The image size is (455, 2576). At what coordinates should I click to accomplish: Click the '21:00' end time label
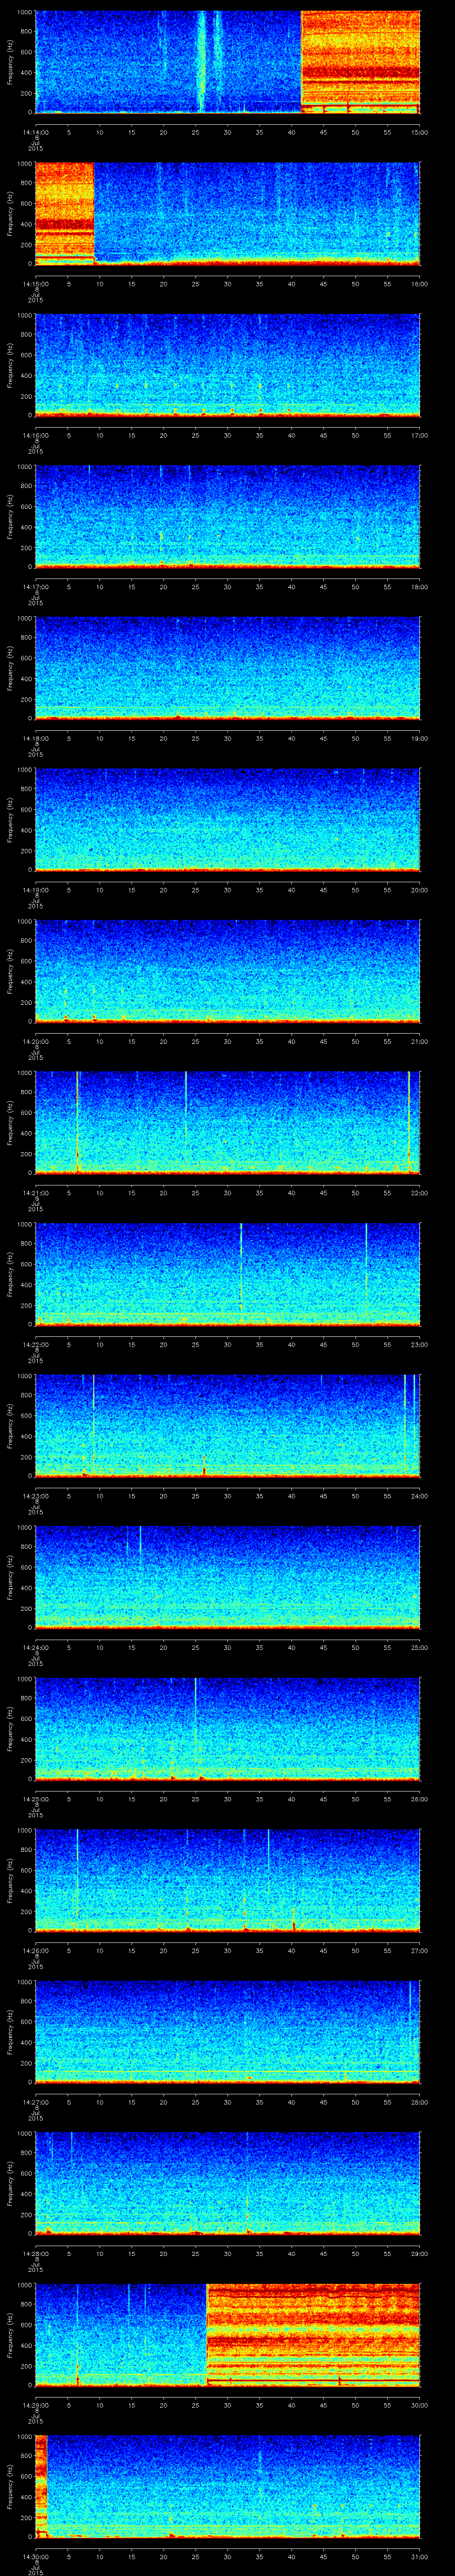coord(419,1041)
